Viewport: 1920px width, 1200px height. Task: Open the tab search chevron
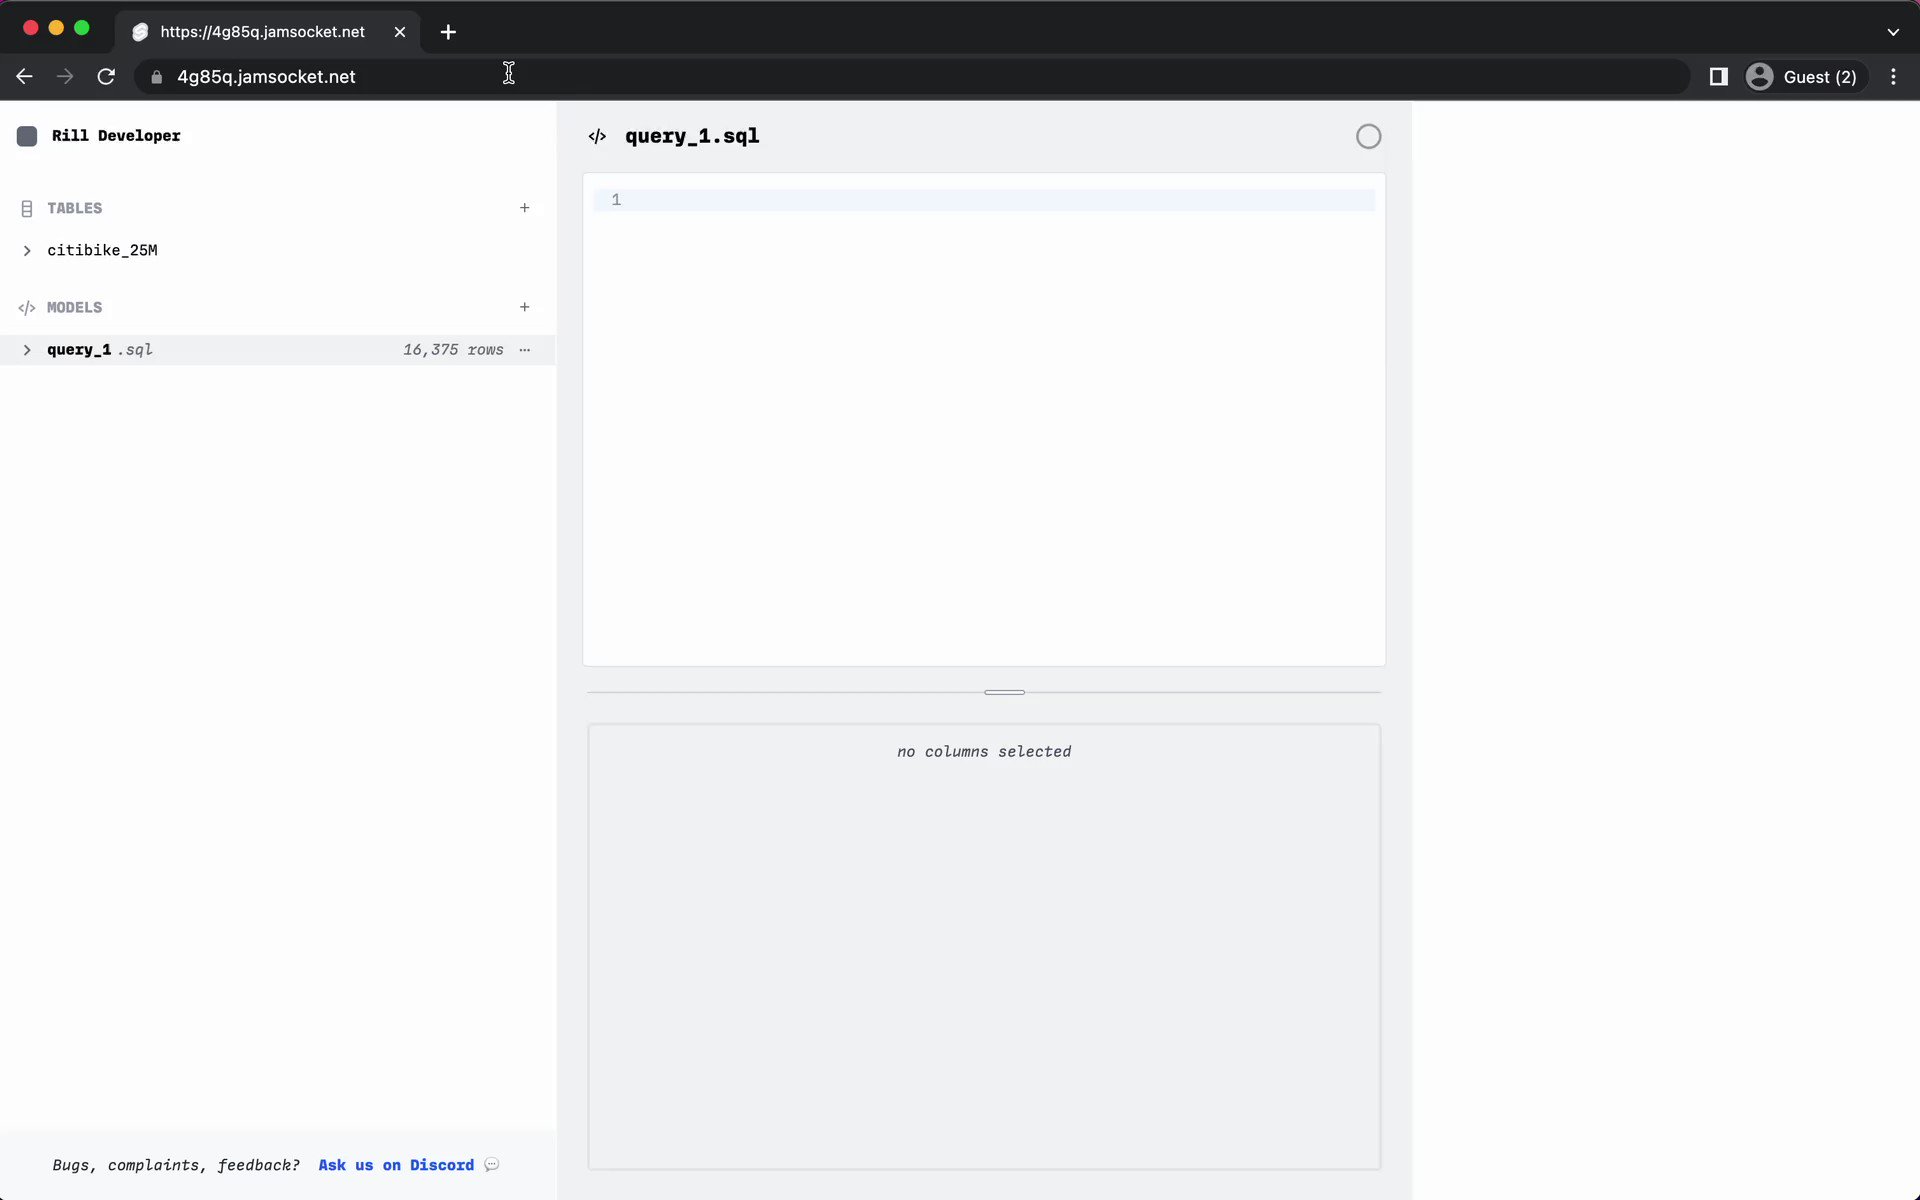coord(1893,32)
